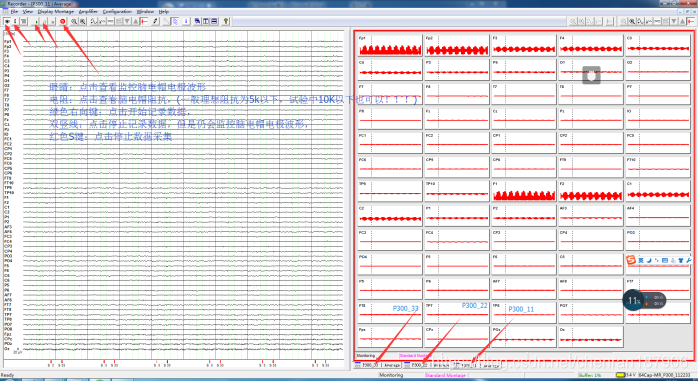
Task: Click the second wave icon in right toolbar
Action: pyautogui.click(x=649, y=21)
